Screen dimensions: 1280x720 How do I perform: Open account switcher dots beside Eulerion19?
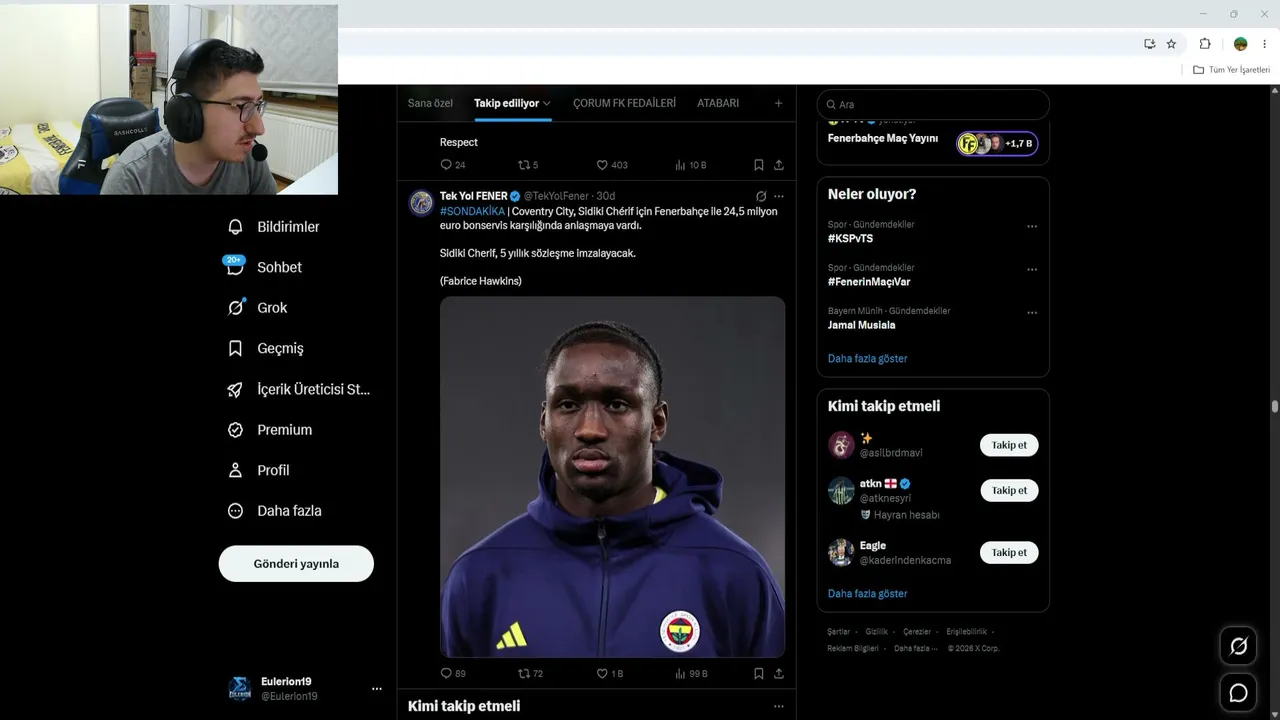[377, 689]
